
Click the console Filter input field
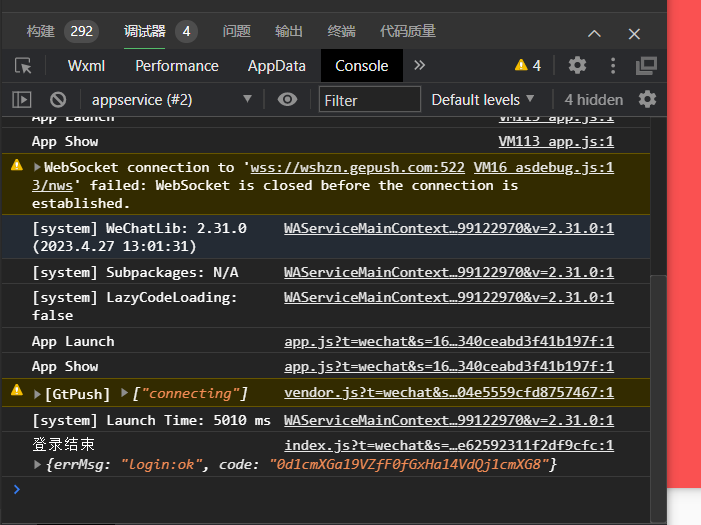pos(370,99)
